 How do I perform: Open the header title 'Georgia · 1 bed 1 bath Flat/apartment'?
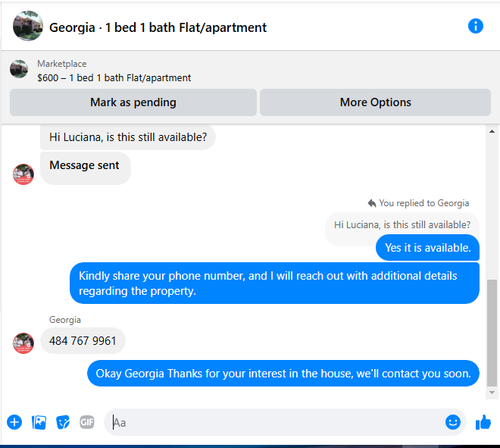(158, 27)
